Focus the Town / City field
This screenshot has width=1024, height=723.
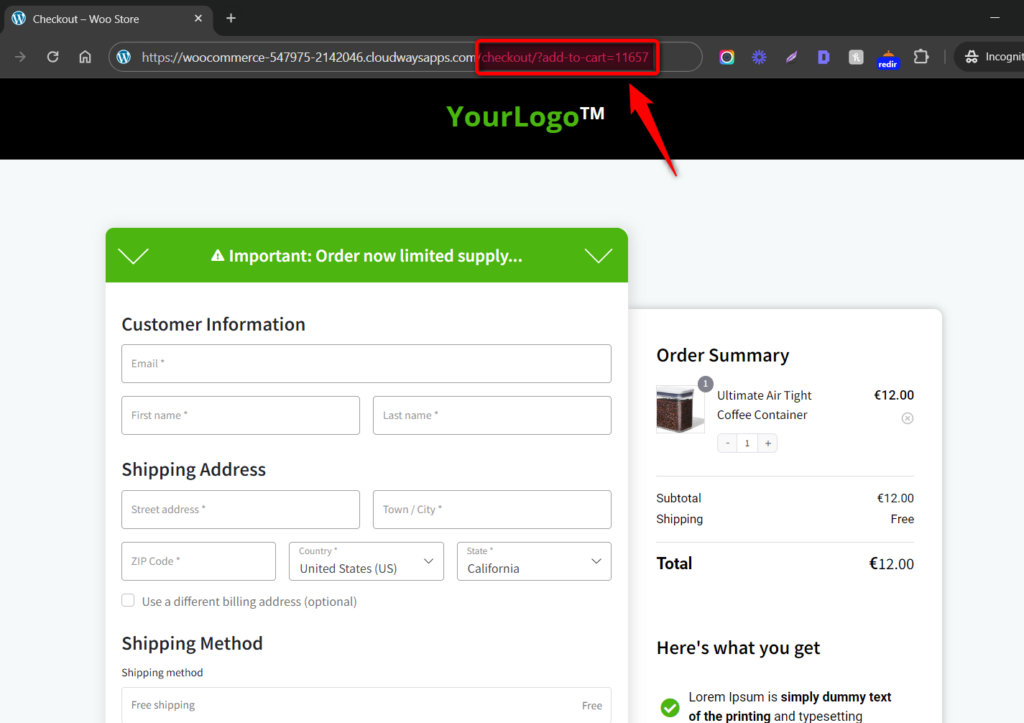pos(492,509)
